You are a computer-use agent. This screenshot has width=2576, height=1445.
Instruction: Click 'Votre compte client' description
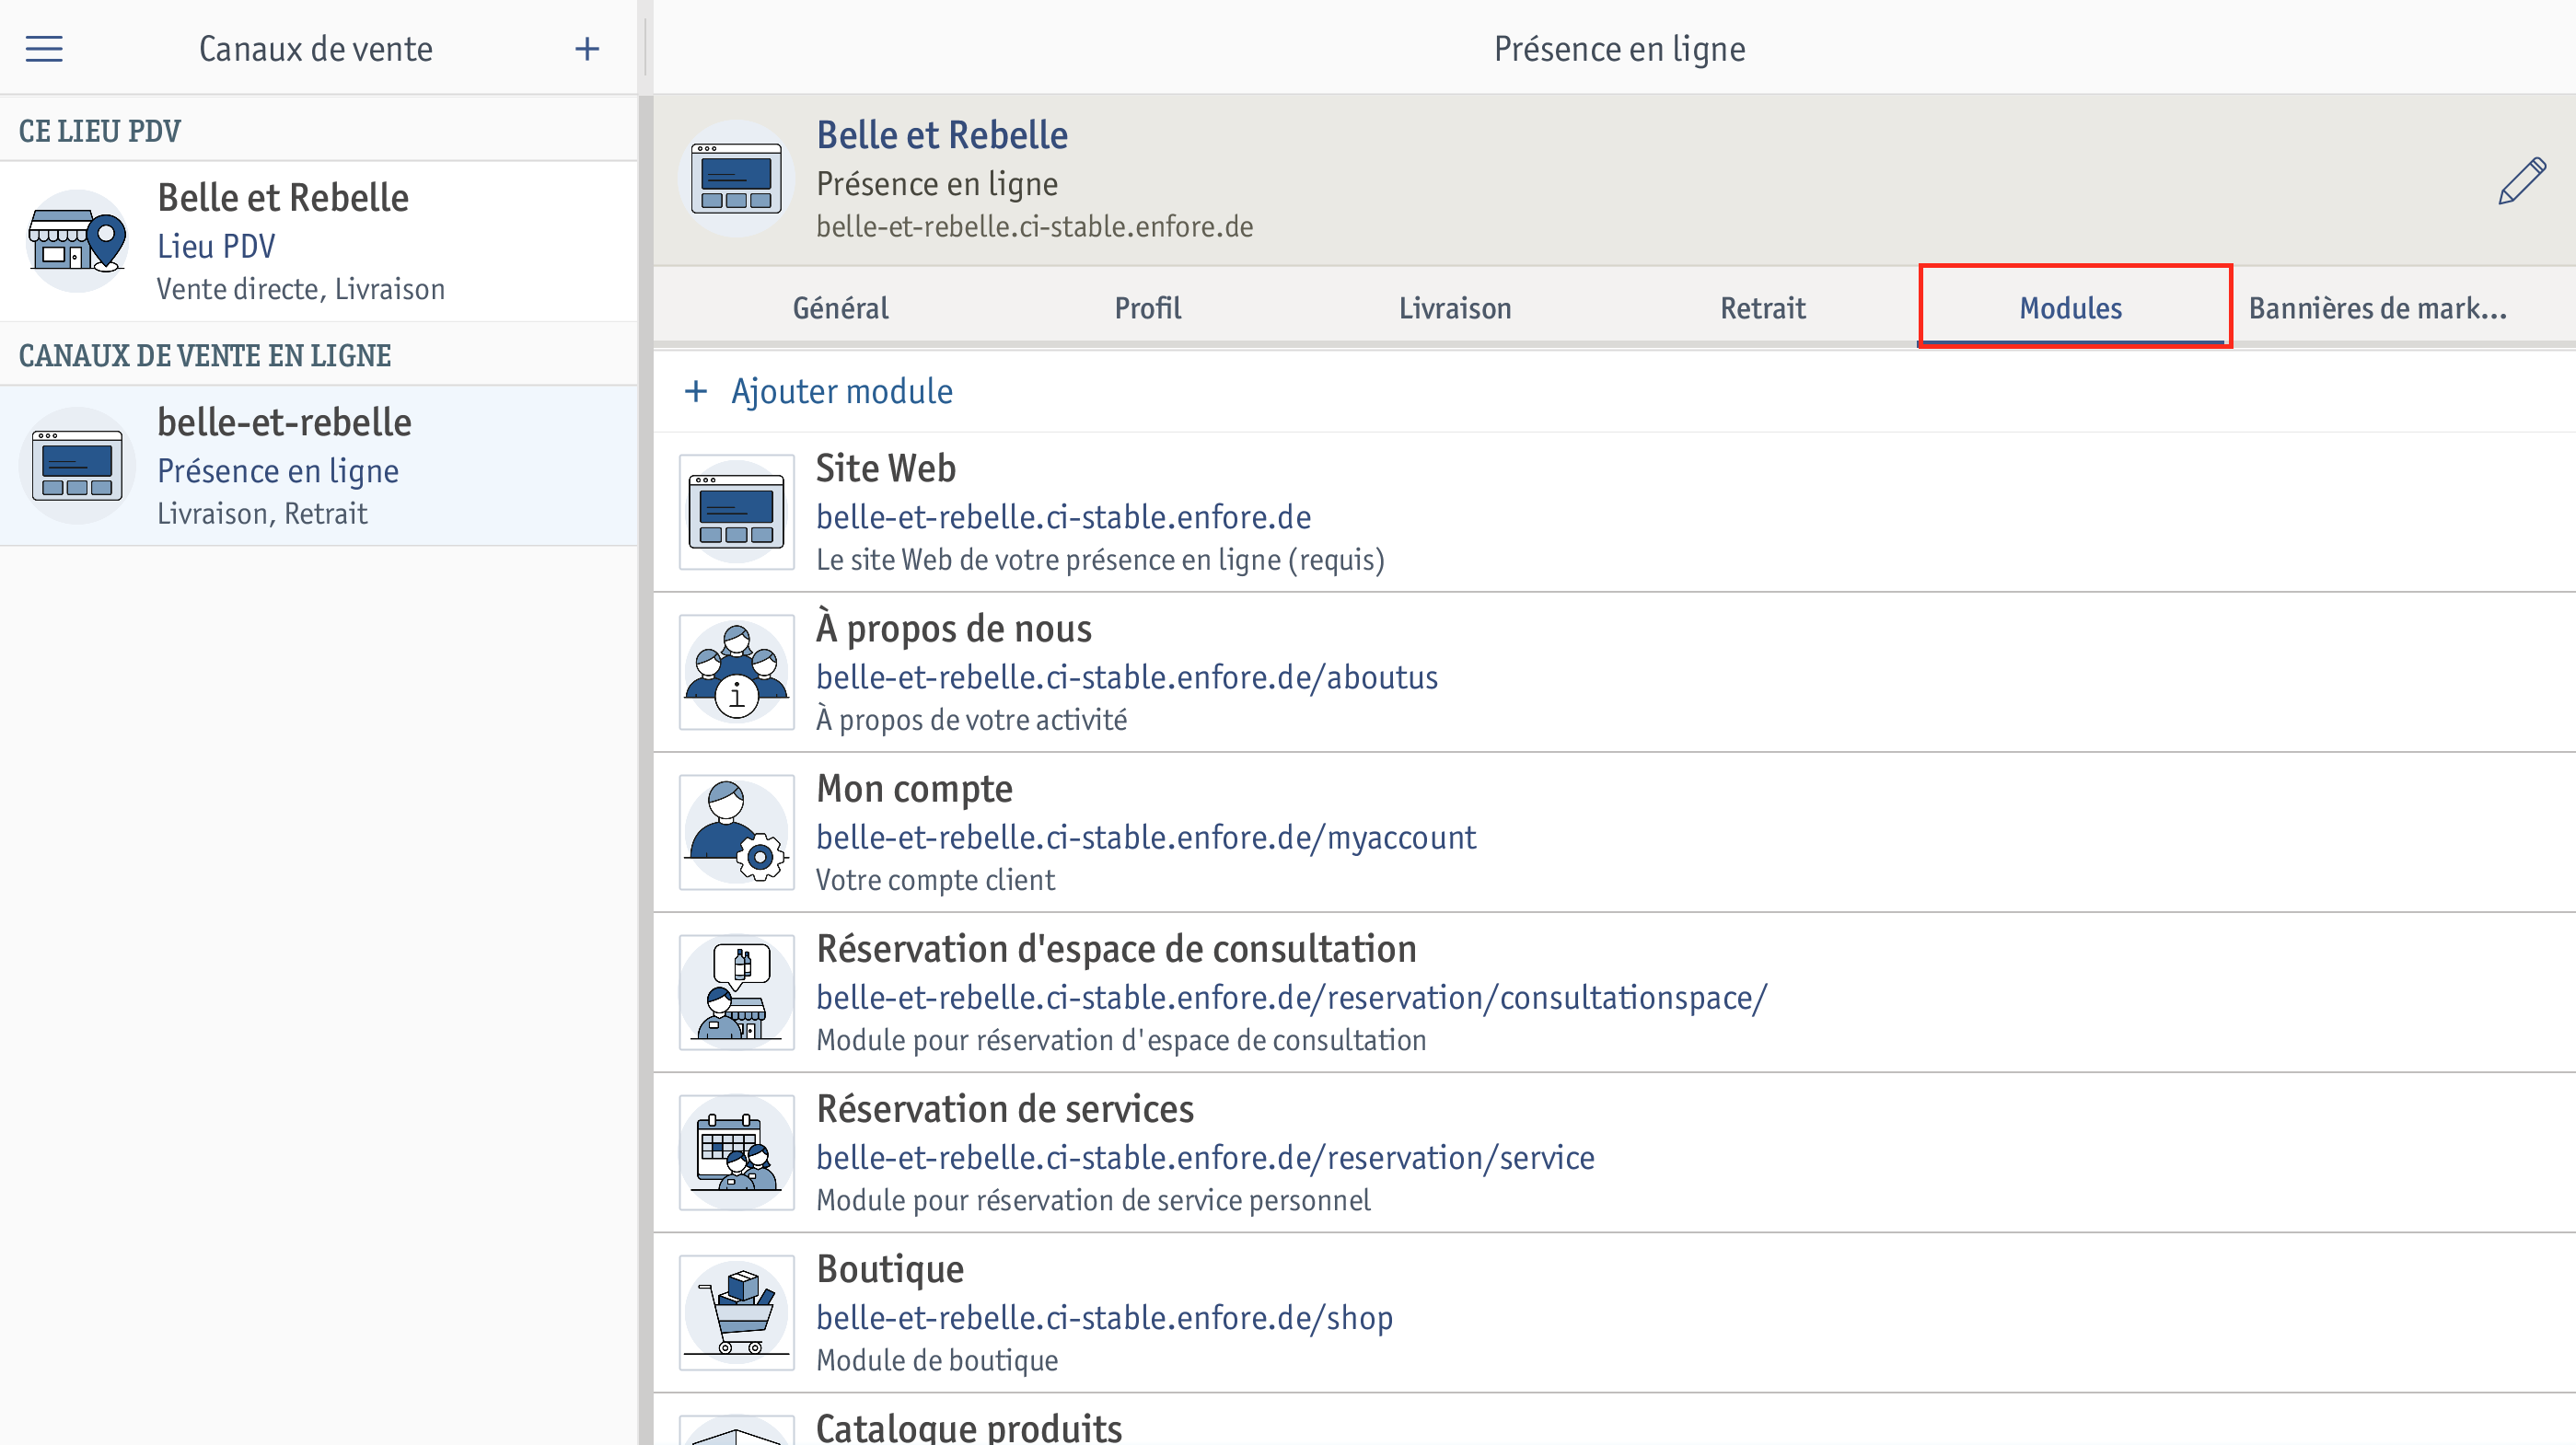coord(935,879)
